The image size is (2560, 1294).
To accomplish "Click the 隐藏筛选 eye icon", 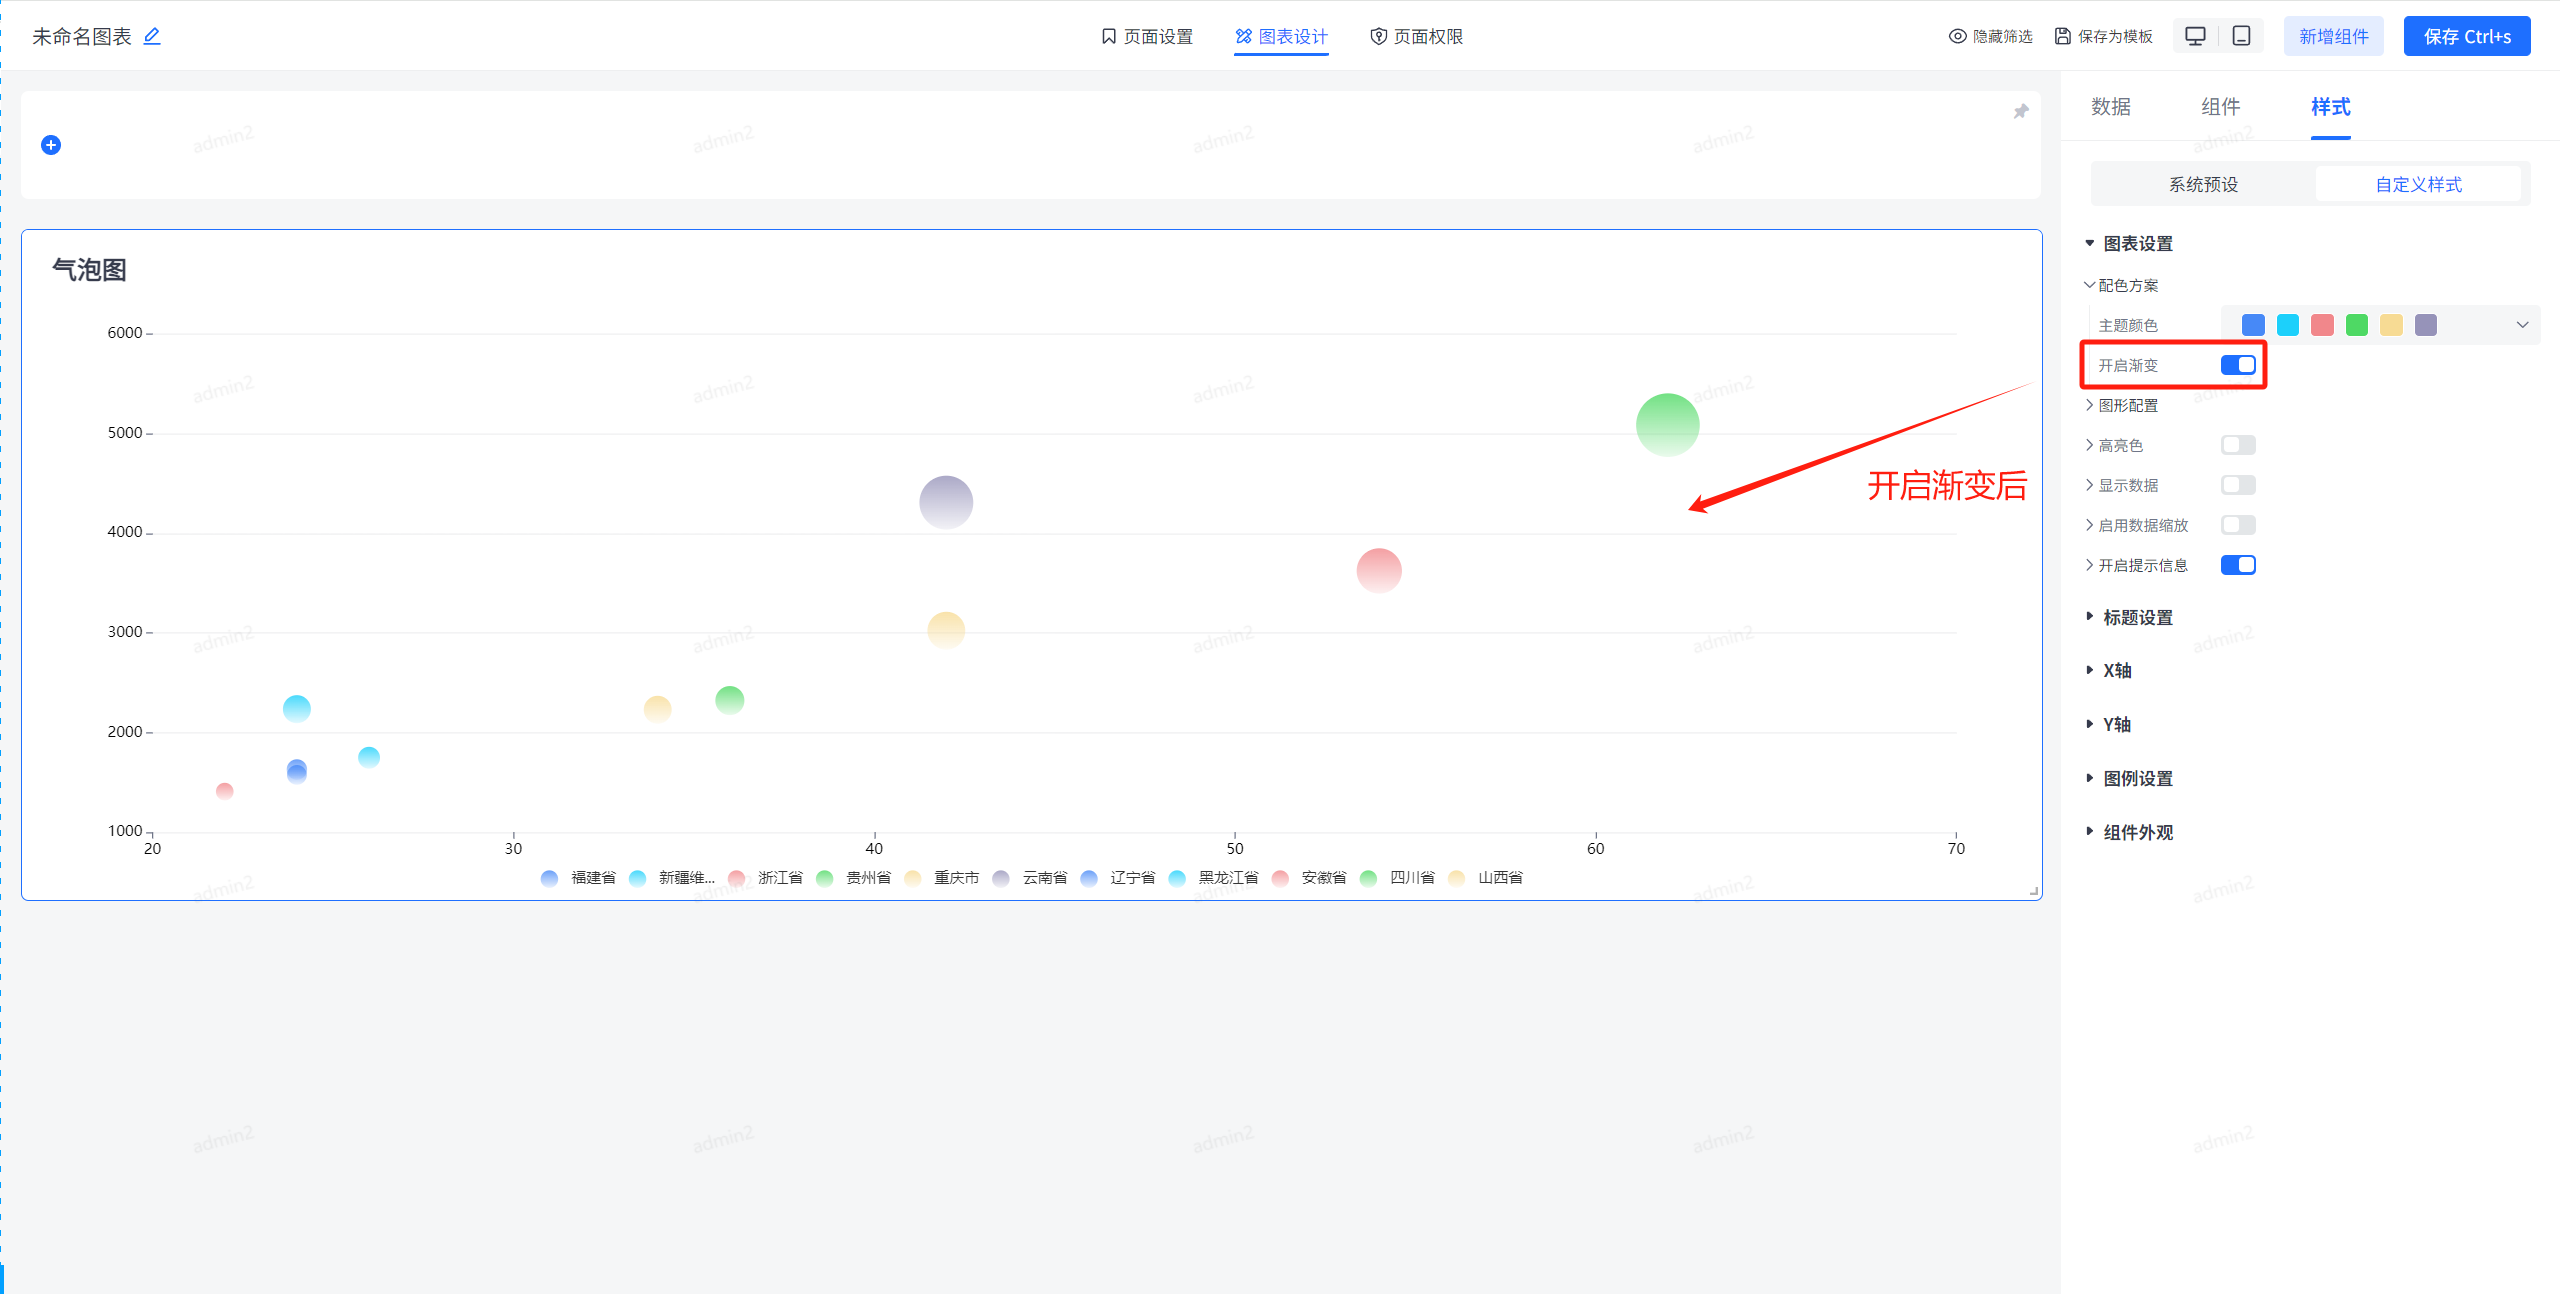I will pos(1957,36).
